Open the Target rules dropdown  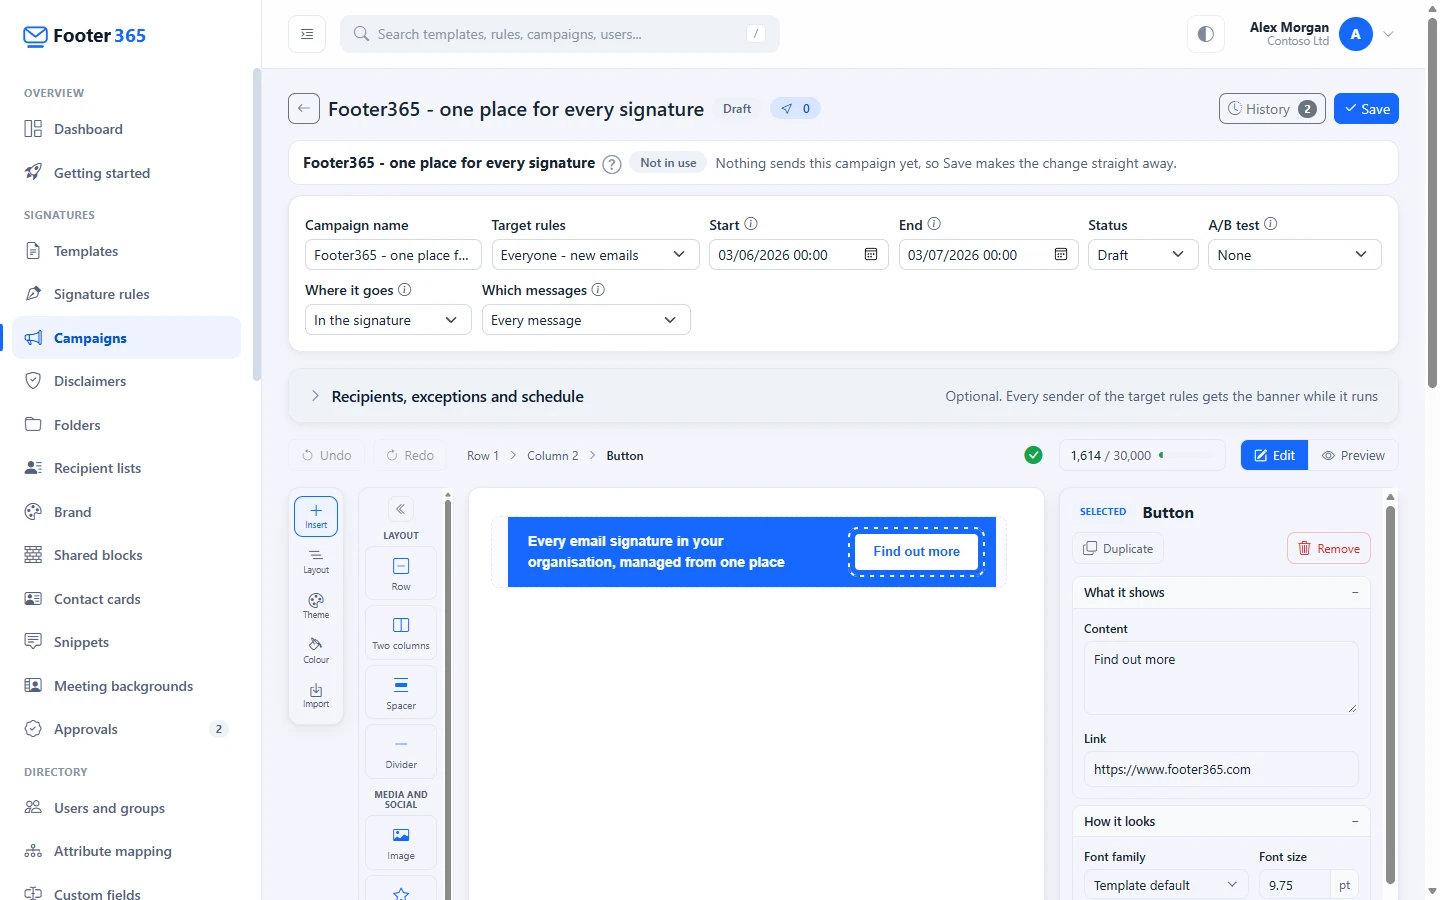[594, 255]
